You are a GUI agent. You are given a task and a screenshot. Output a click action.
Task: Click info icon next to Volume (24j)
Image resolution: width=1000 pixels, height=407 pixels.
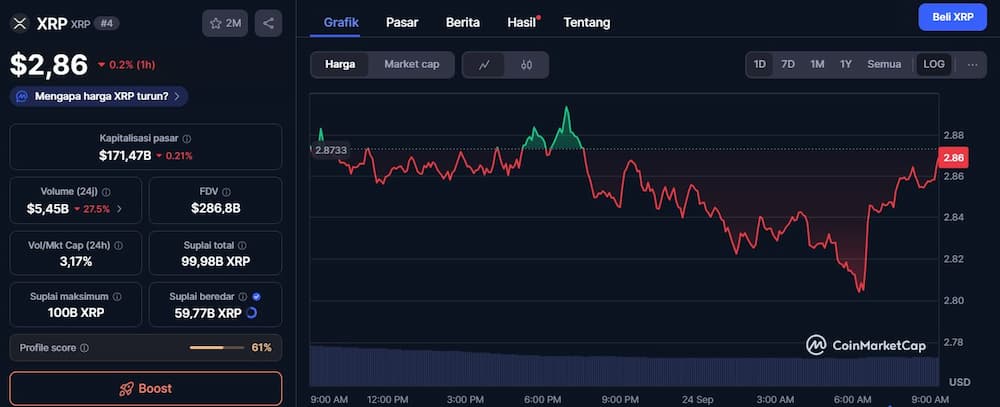pos(106,191)
